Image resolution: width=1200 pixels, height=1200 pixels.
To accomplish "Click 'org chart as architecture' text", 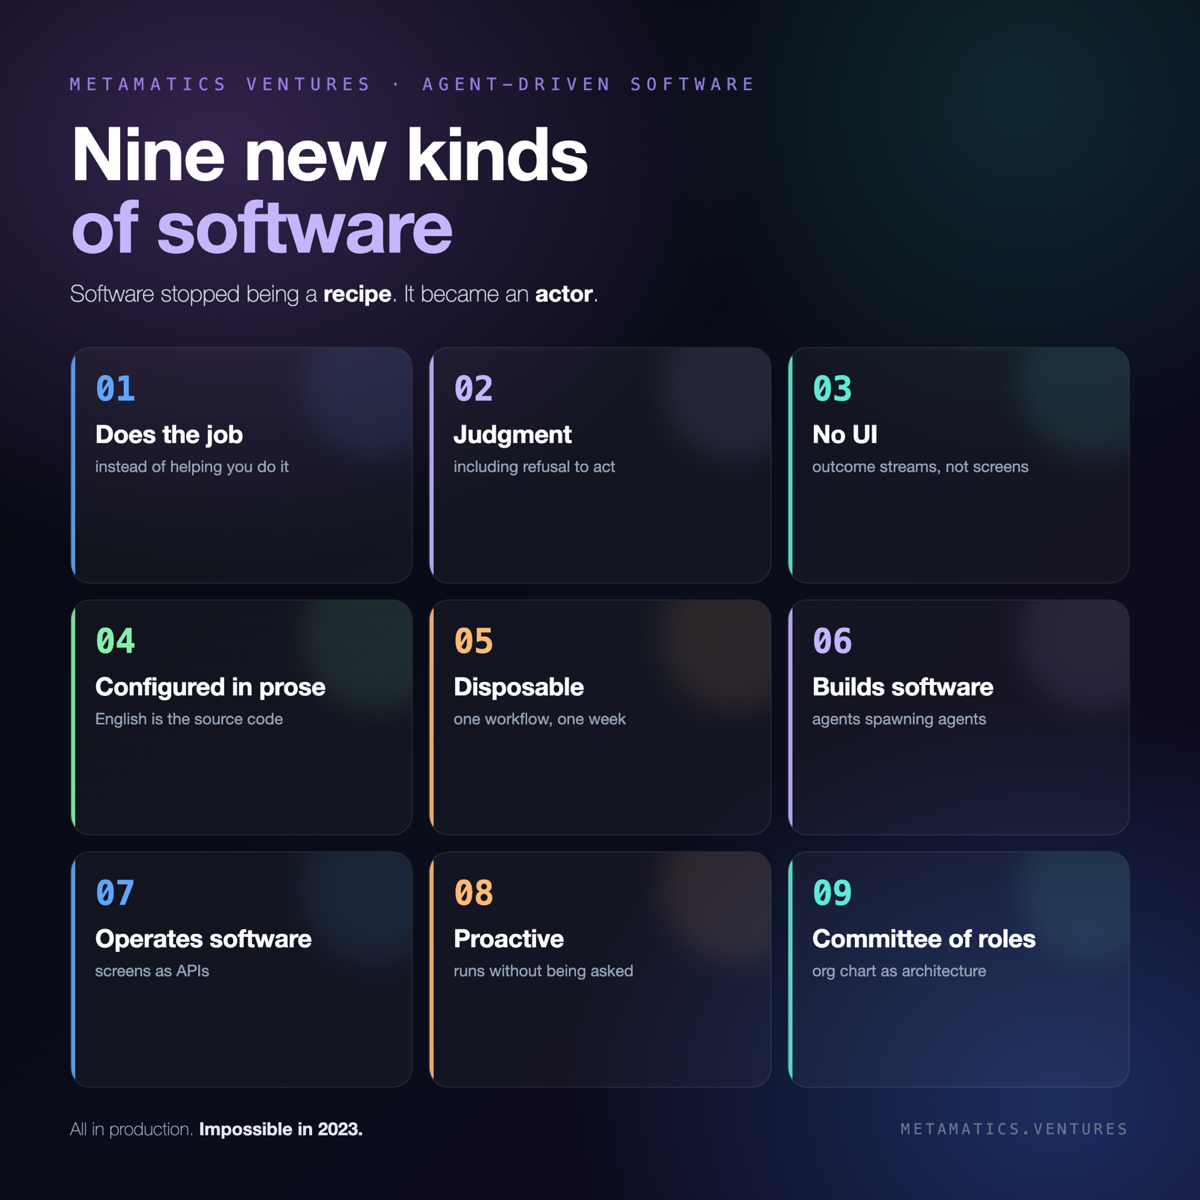I will [x=899, y=971].
